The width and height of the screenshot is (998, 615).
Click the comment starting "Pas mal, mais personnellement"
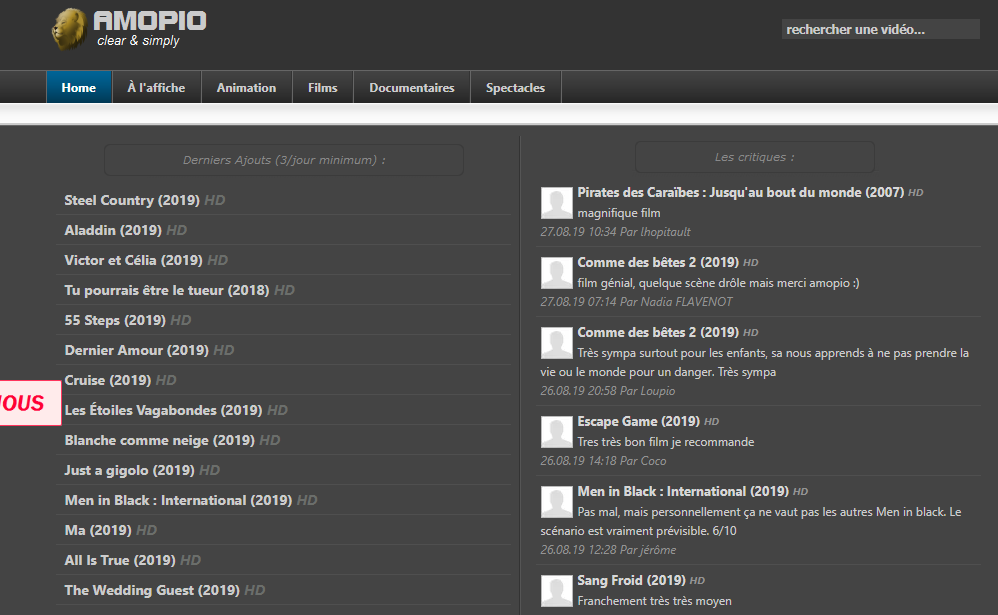point(751,521)
